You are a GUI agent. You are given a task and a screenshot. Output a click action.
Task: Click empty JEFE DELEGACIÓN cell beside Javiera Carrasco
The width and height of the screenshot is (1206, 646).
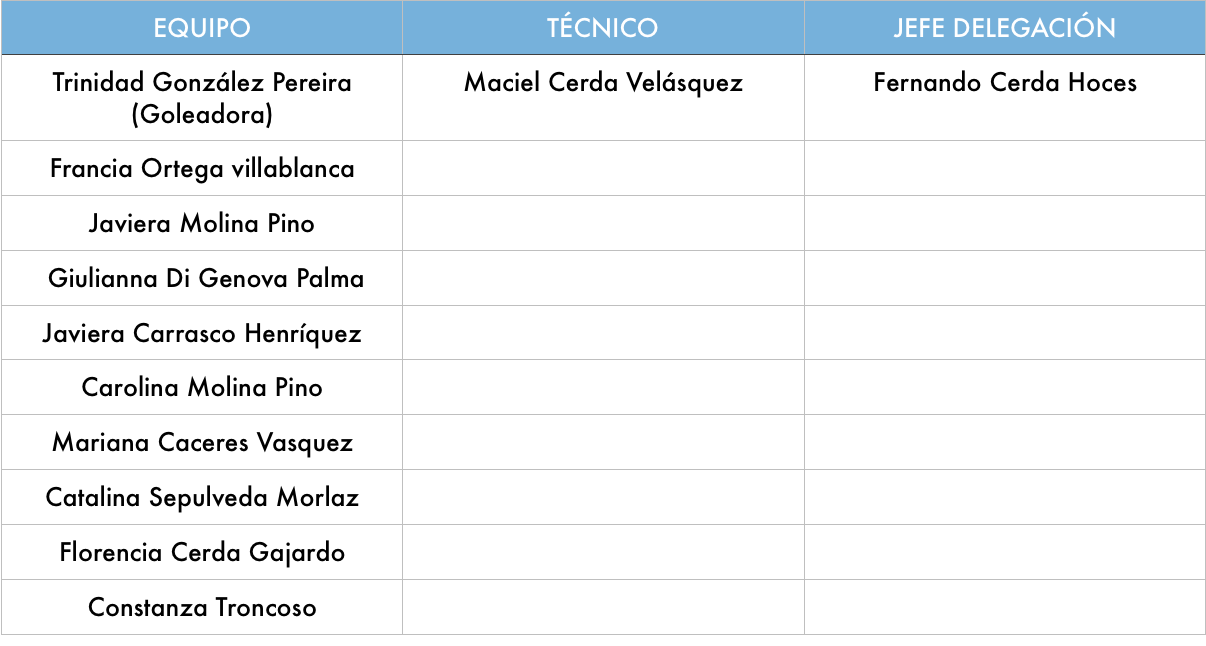click(x=1005, y=333)
